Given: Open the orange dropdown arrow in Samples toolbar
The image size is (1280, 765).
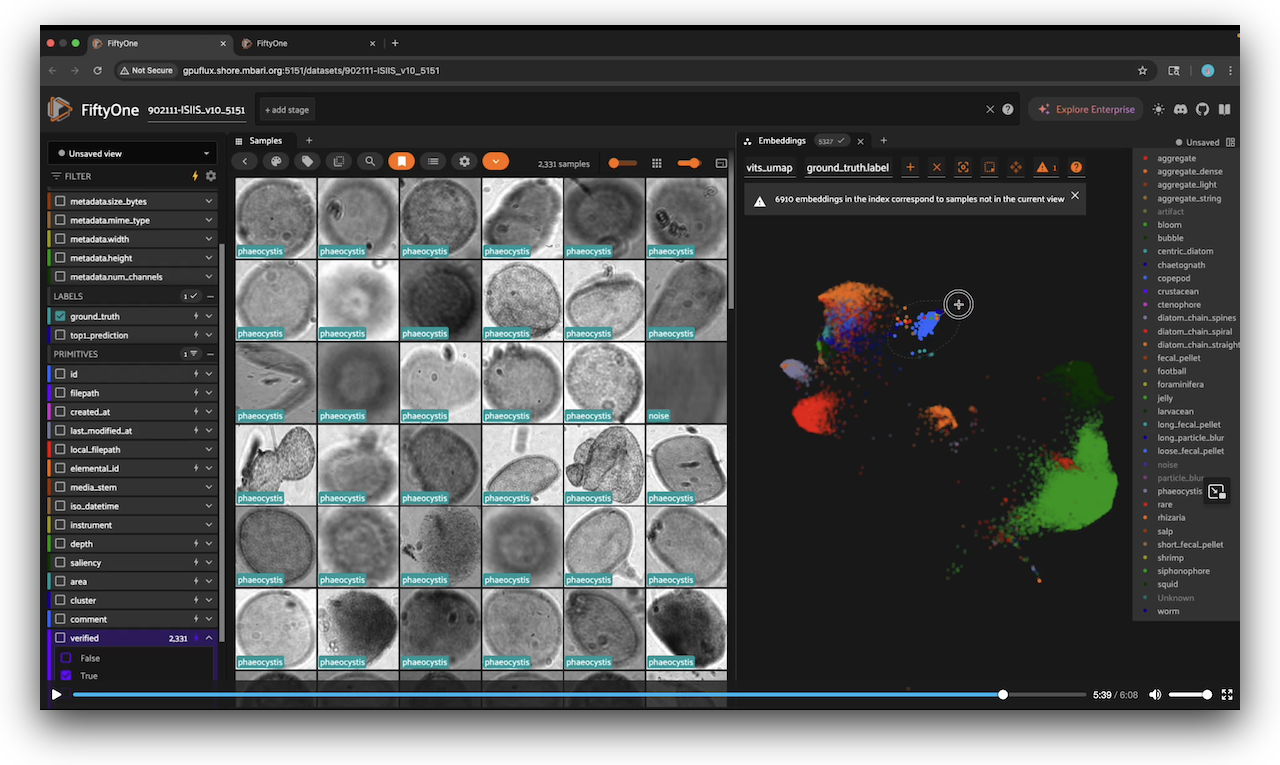Looking at the screenshot, I should (495, 161).
